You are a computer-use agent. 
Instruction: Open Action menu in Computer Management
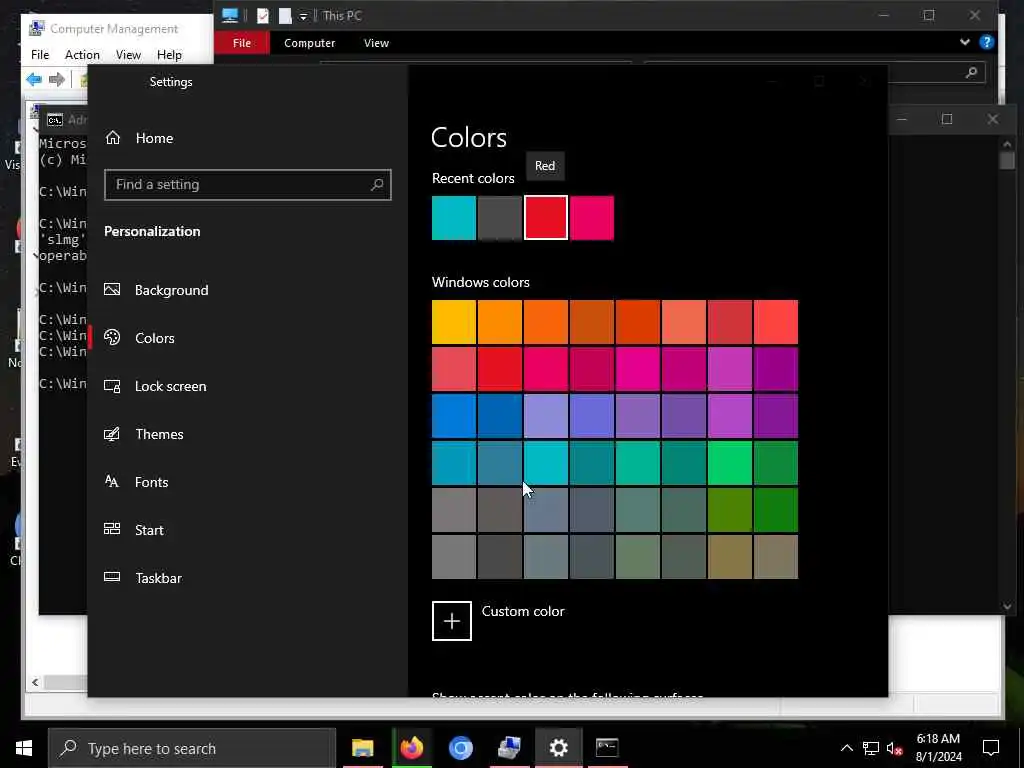[82, 55]
